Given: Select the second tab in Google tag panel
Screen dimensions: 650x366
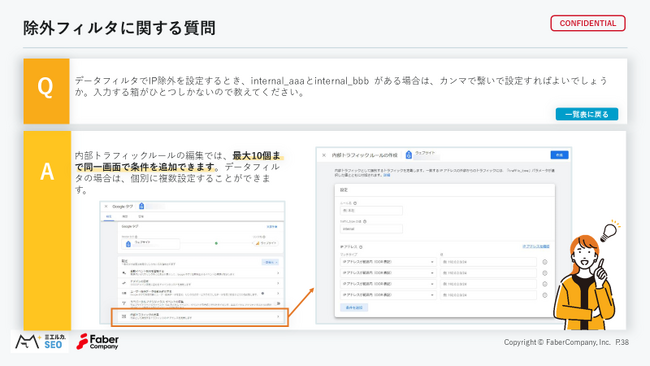Looking at the screenshot, I should tap(125, 216).
